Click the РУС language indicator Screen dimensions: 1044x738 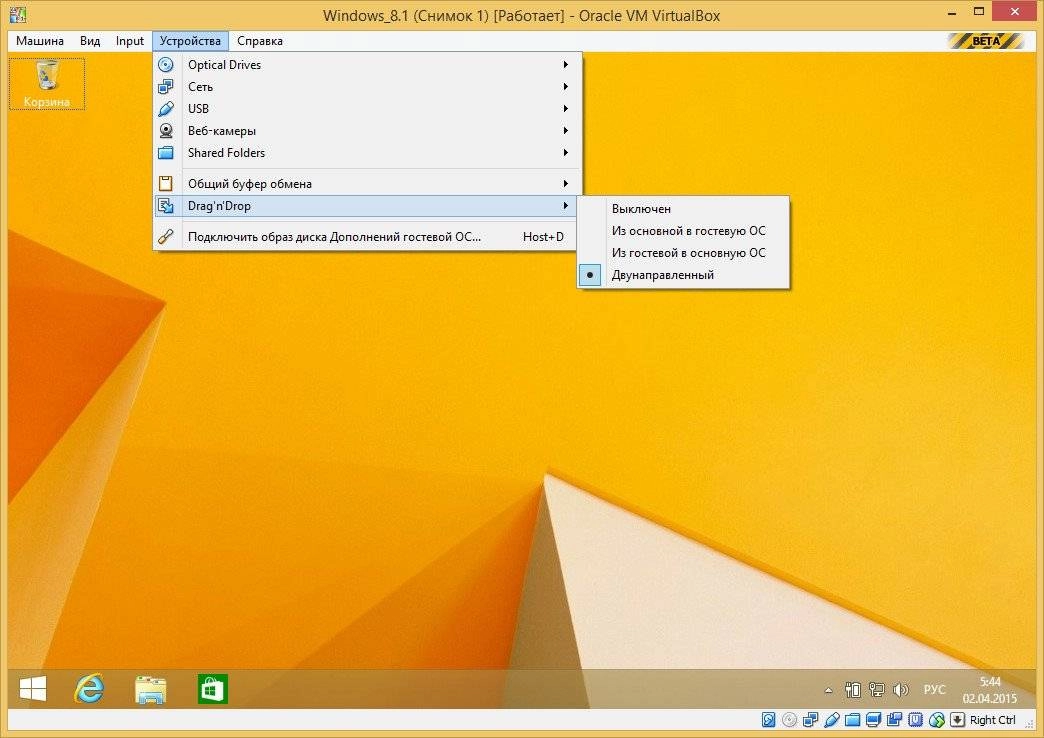click(935, 689)
